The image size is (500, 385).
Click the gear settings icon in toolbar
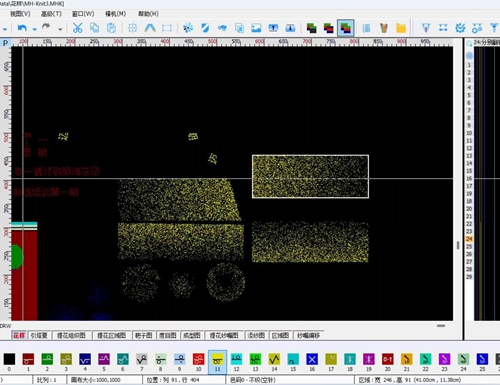(x=460, y=28)
